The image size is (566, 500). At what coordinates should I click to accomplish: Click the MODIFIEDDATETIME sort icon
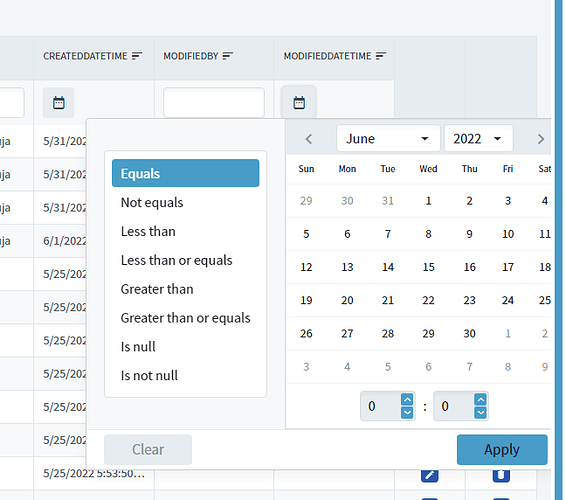pyautogui.click(x=381, y=56)
